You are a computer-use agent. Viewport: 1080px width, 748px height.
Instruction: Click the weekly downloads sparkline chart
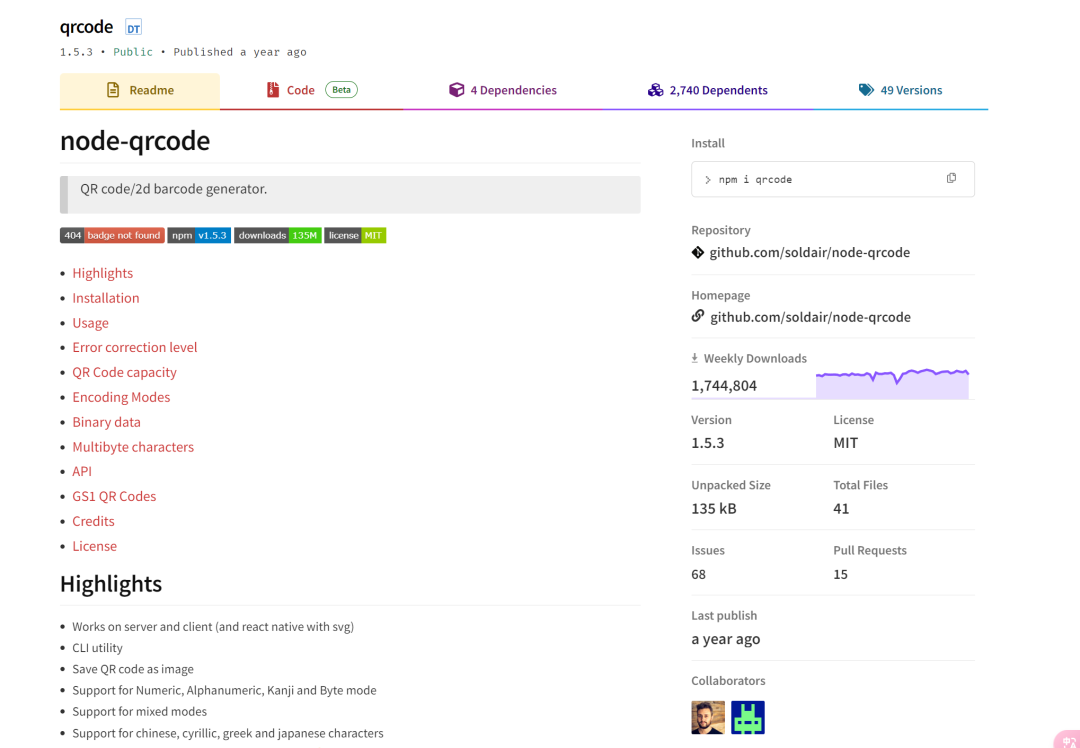[x=892, y=383]
